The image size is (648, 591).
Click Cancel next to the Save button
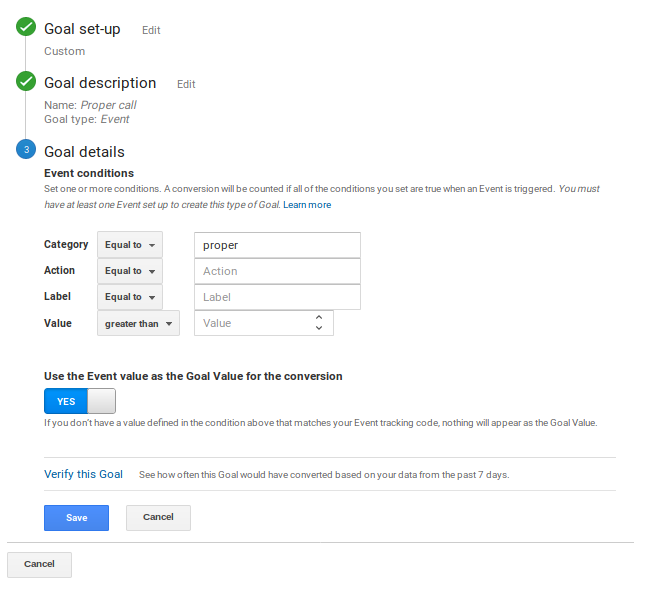tap(158, 517)
